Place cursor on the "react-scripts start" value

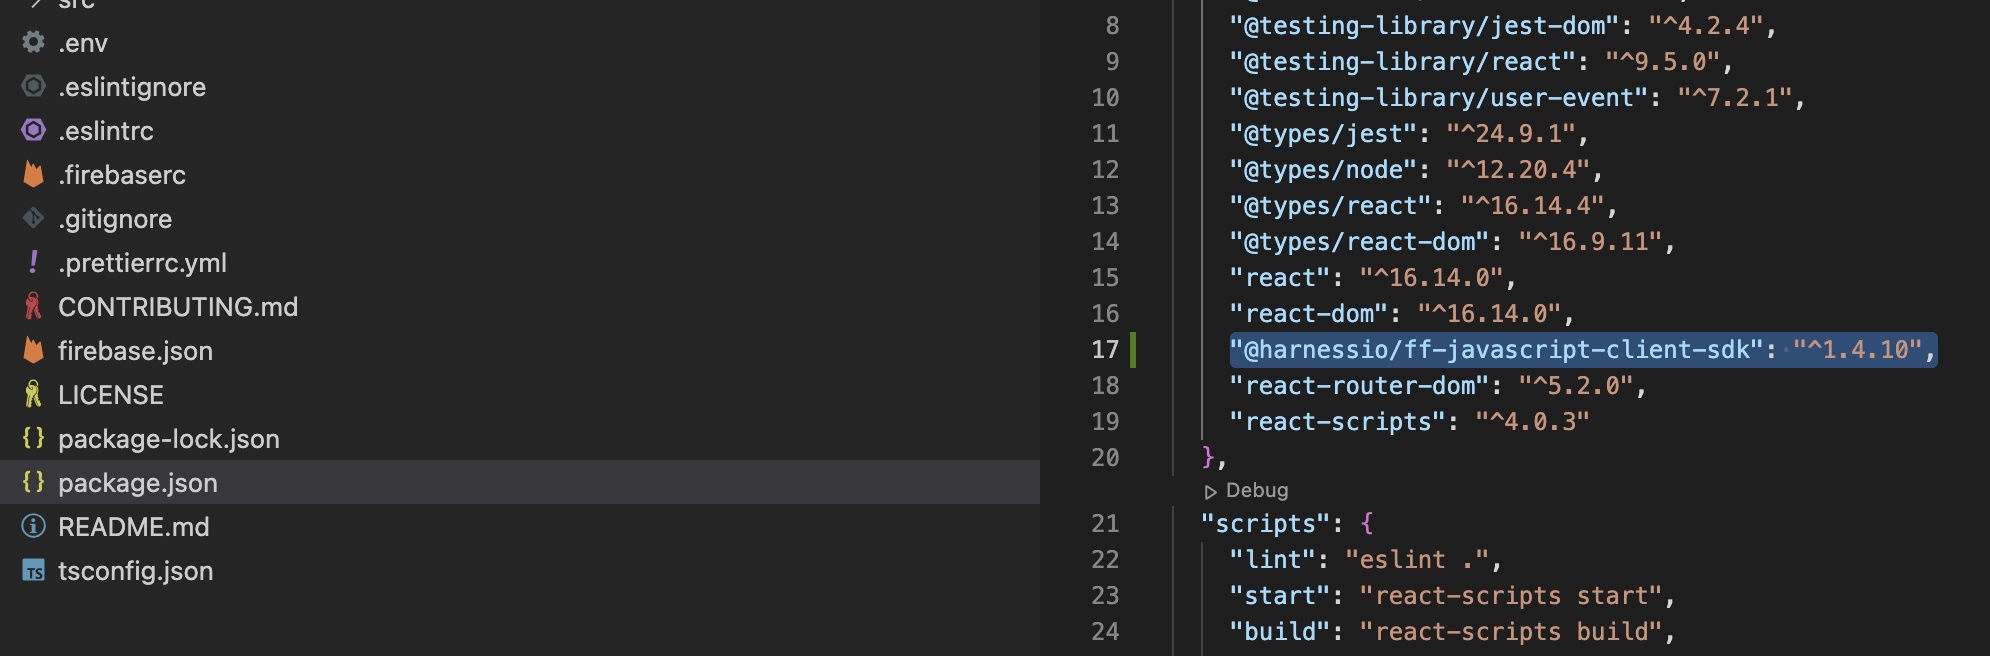[1516, 596]
